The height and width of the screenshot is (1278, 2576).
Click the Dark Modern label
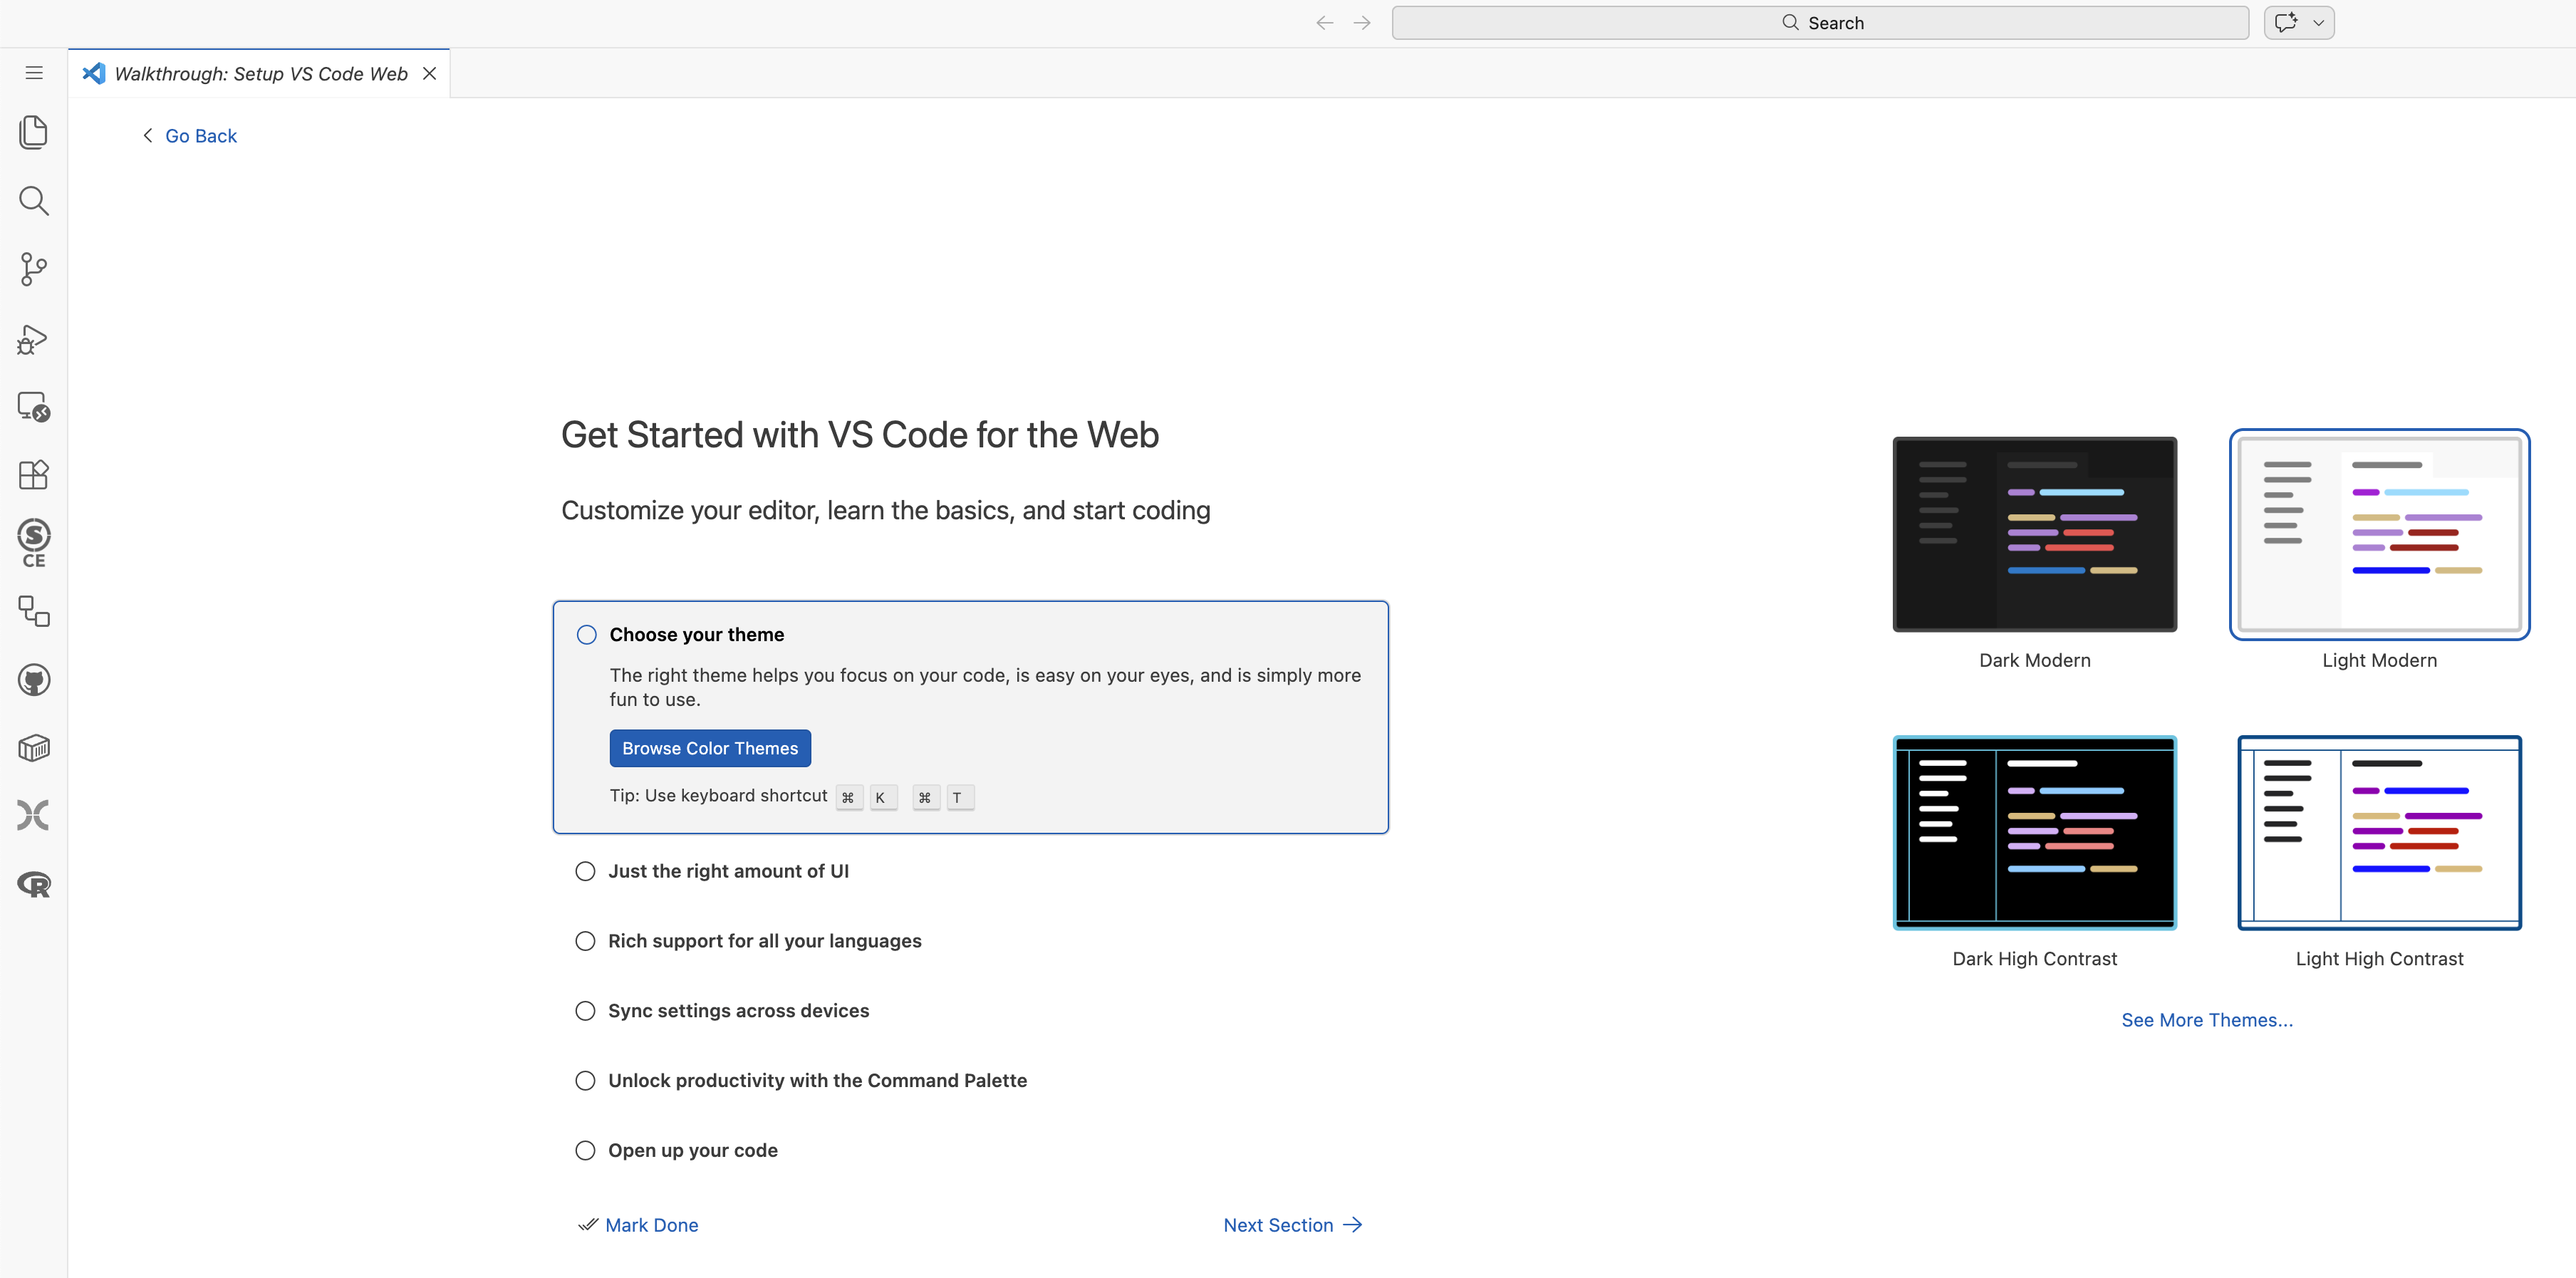2034,660
